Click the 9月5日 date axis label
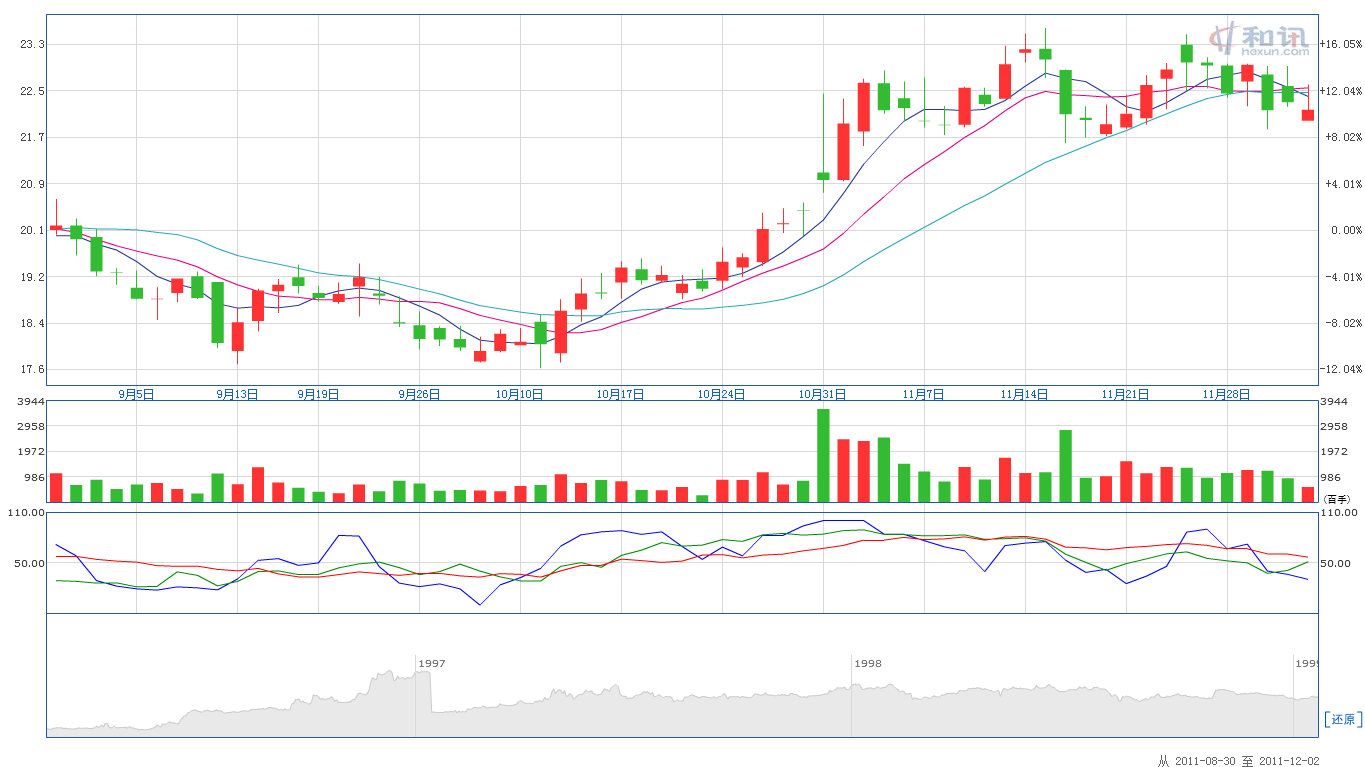The height and width of the screenshot is (767, 1365). coord(136,394)
